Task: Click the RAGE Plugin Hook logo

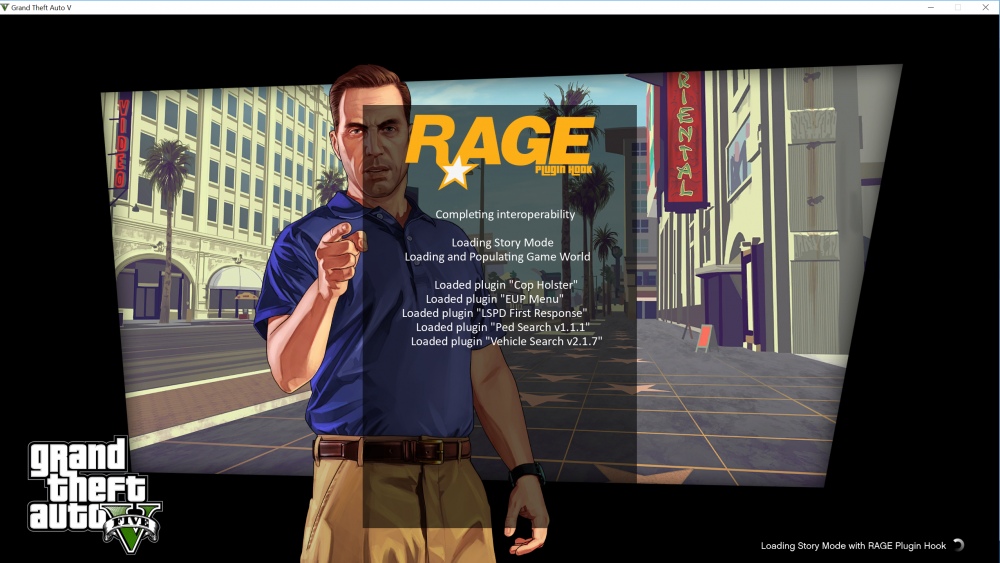Action: [500, 153]
